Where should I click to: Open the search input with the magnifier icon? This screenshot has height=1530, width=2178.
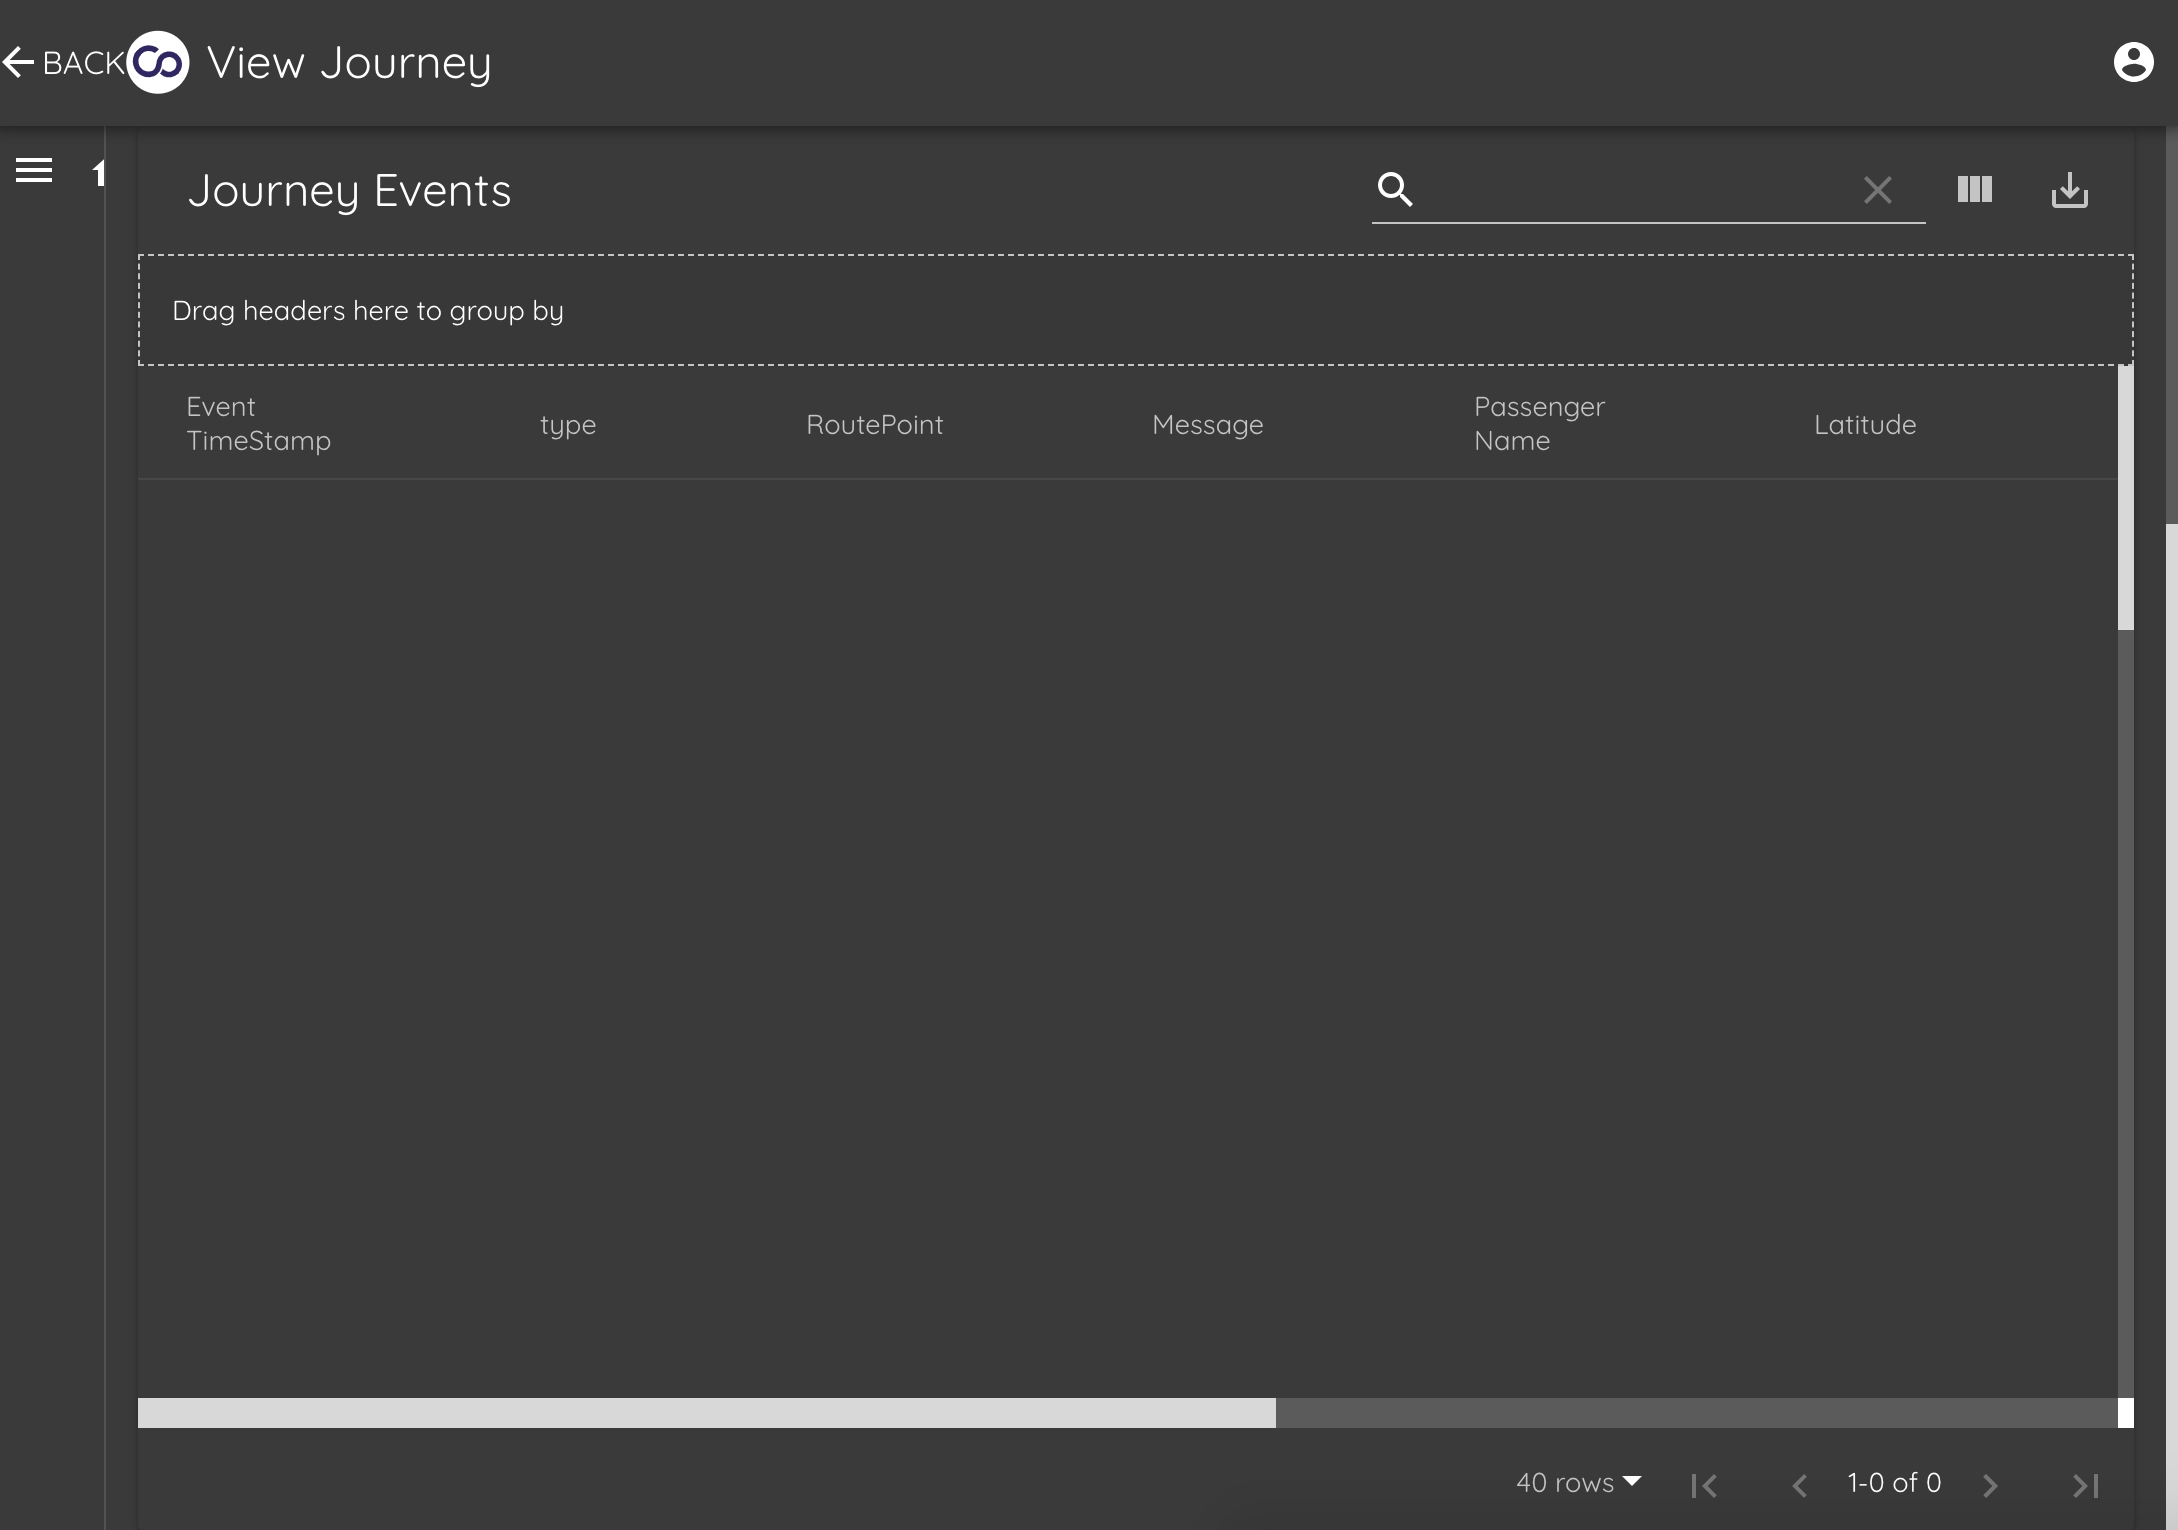(1395, 190)
